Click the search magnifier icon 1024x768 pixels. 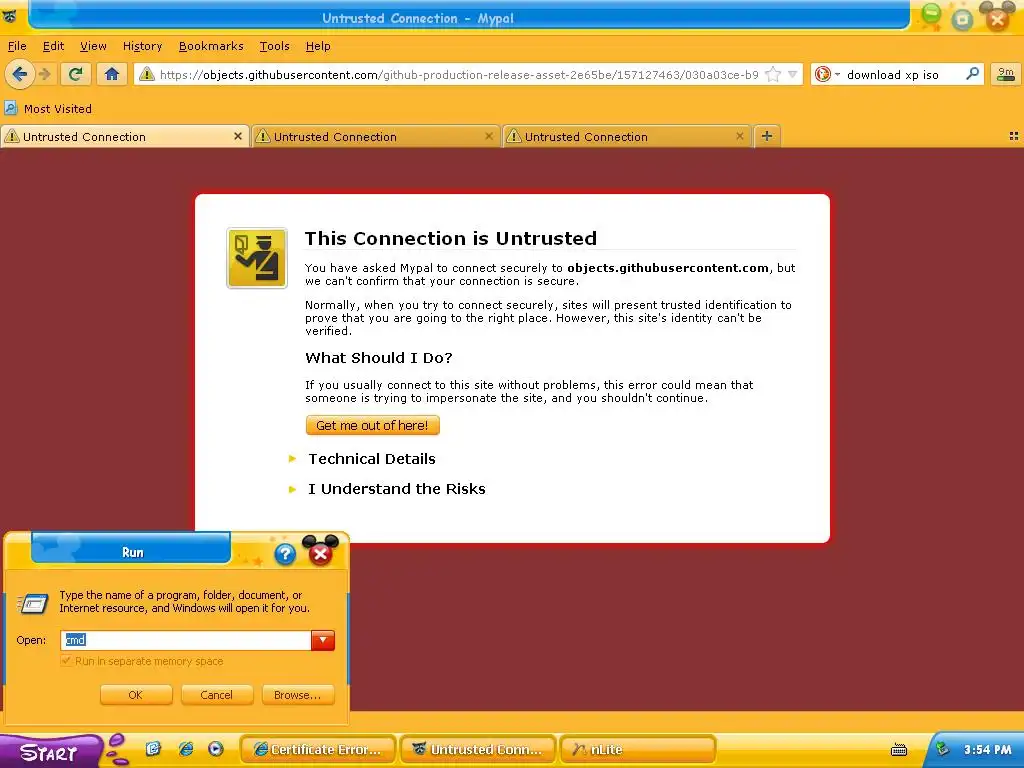coord(972,74)
